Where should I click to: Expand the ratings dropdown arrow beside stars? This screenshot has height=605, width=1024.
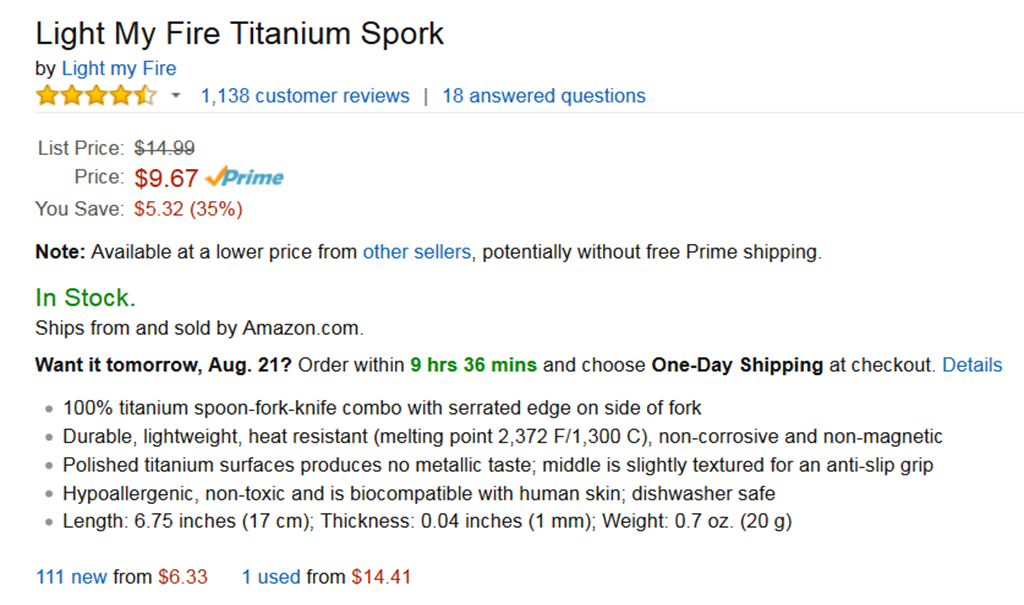tap(176, 96)
